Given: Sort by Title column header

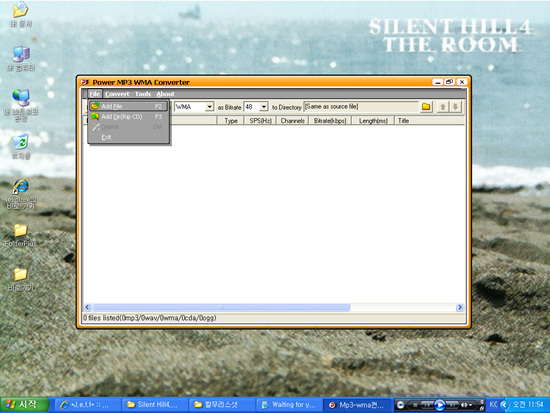Looking at the screenshot, I should tap(430, 121).
